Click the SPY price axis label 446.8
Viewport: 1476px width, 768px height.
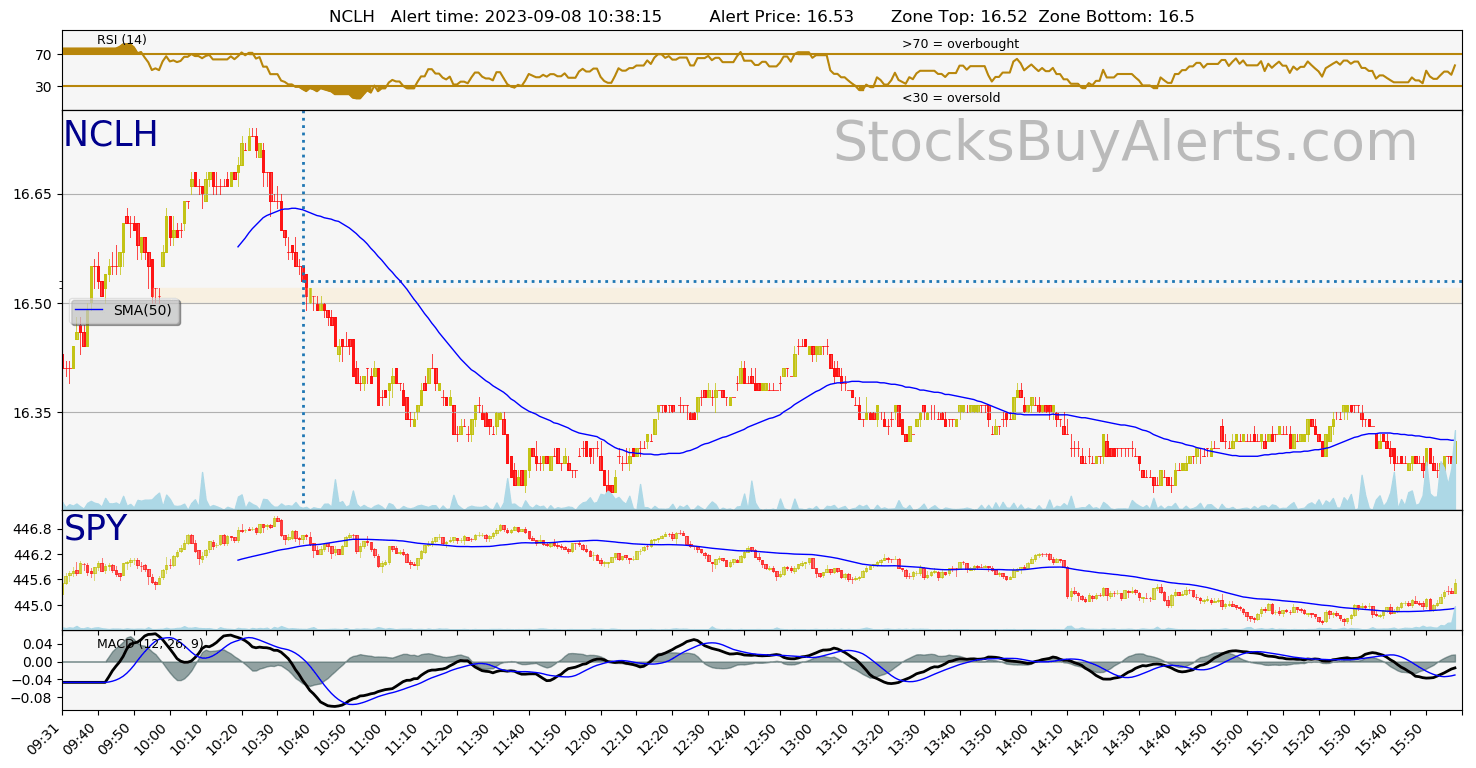(32, 529)
